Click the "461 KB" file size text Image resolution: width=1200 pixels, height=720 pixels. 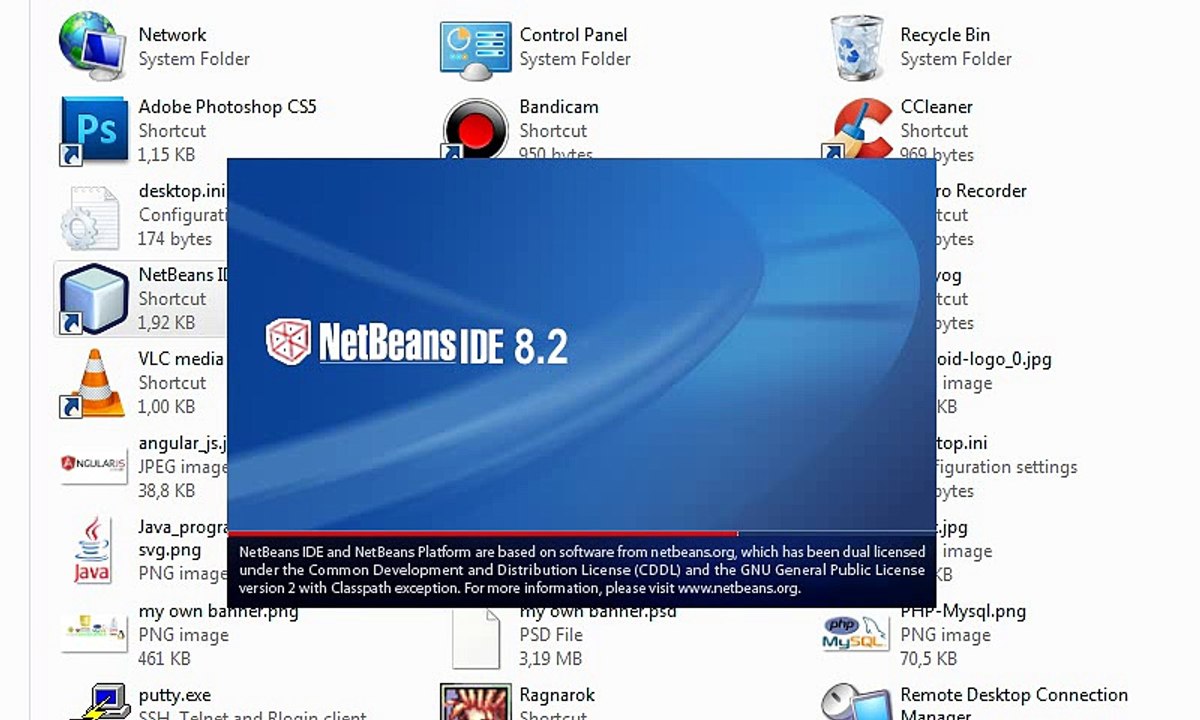point(164,659)
